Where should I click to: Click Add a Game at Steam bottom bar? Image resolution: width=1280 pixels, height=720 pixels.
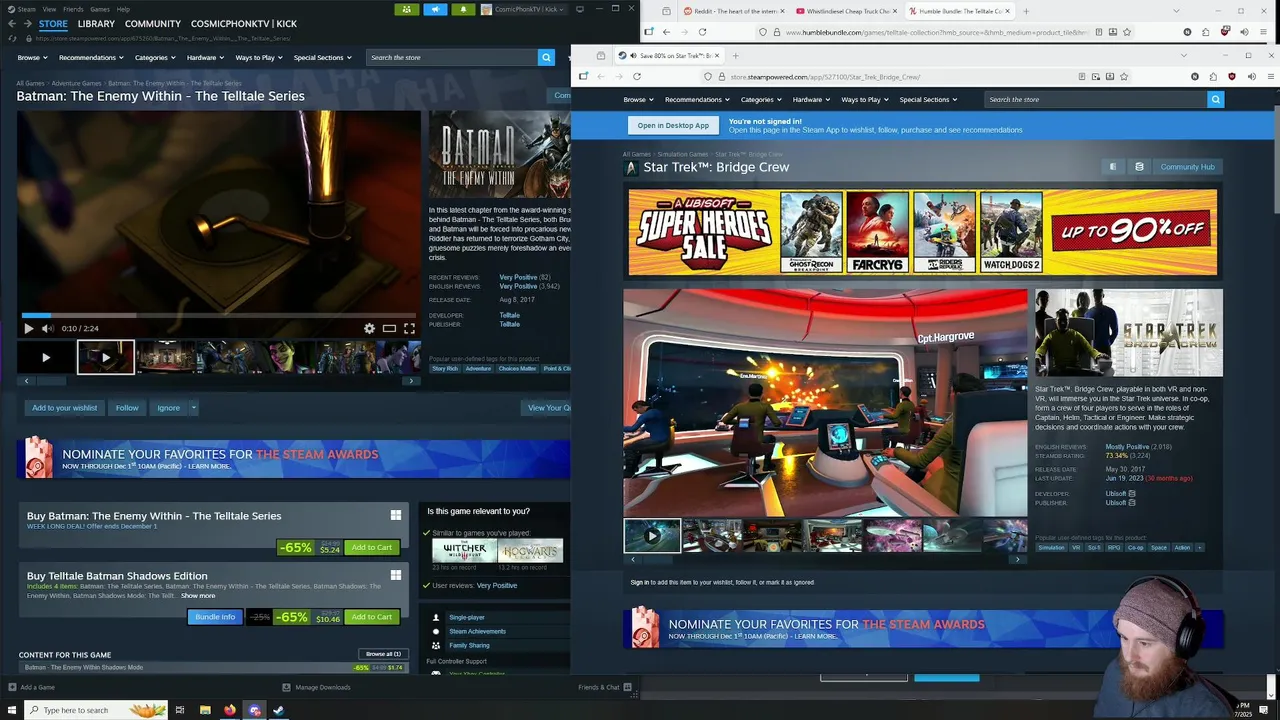pos(31,687)
